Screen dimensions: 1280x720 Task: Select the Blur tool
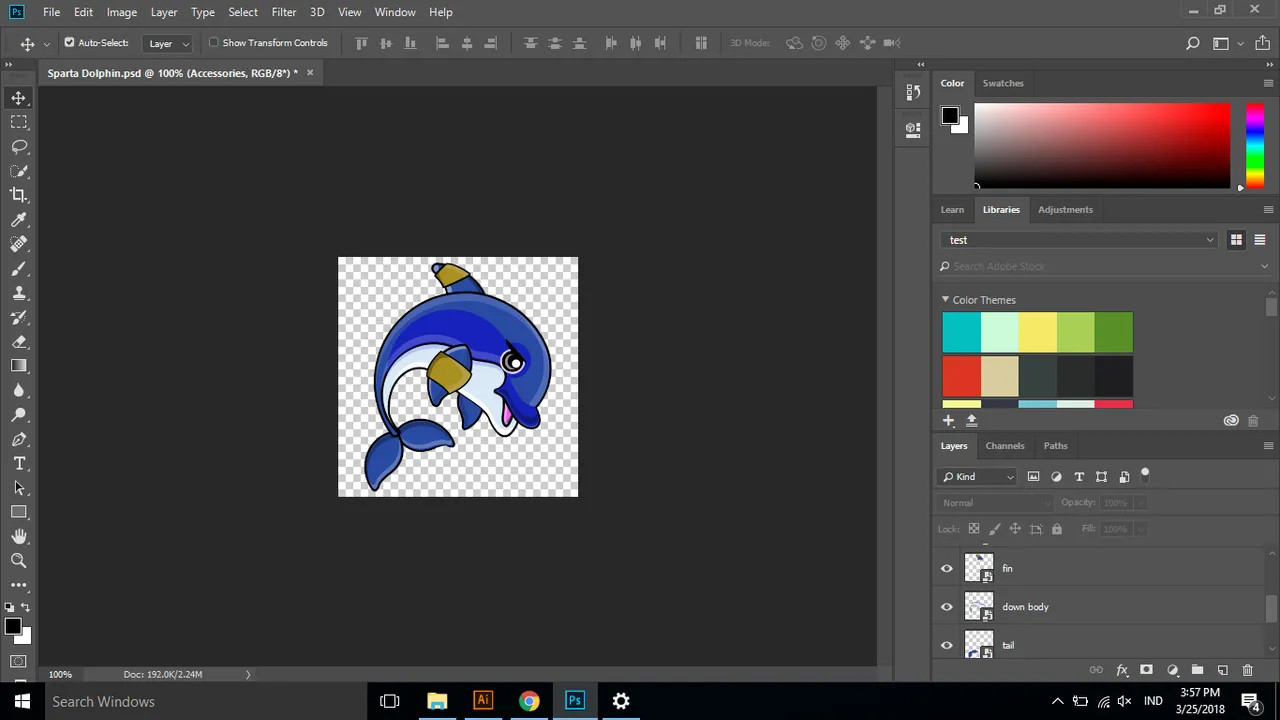pos(19,390)
